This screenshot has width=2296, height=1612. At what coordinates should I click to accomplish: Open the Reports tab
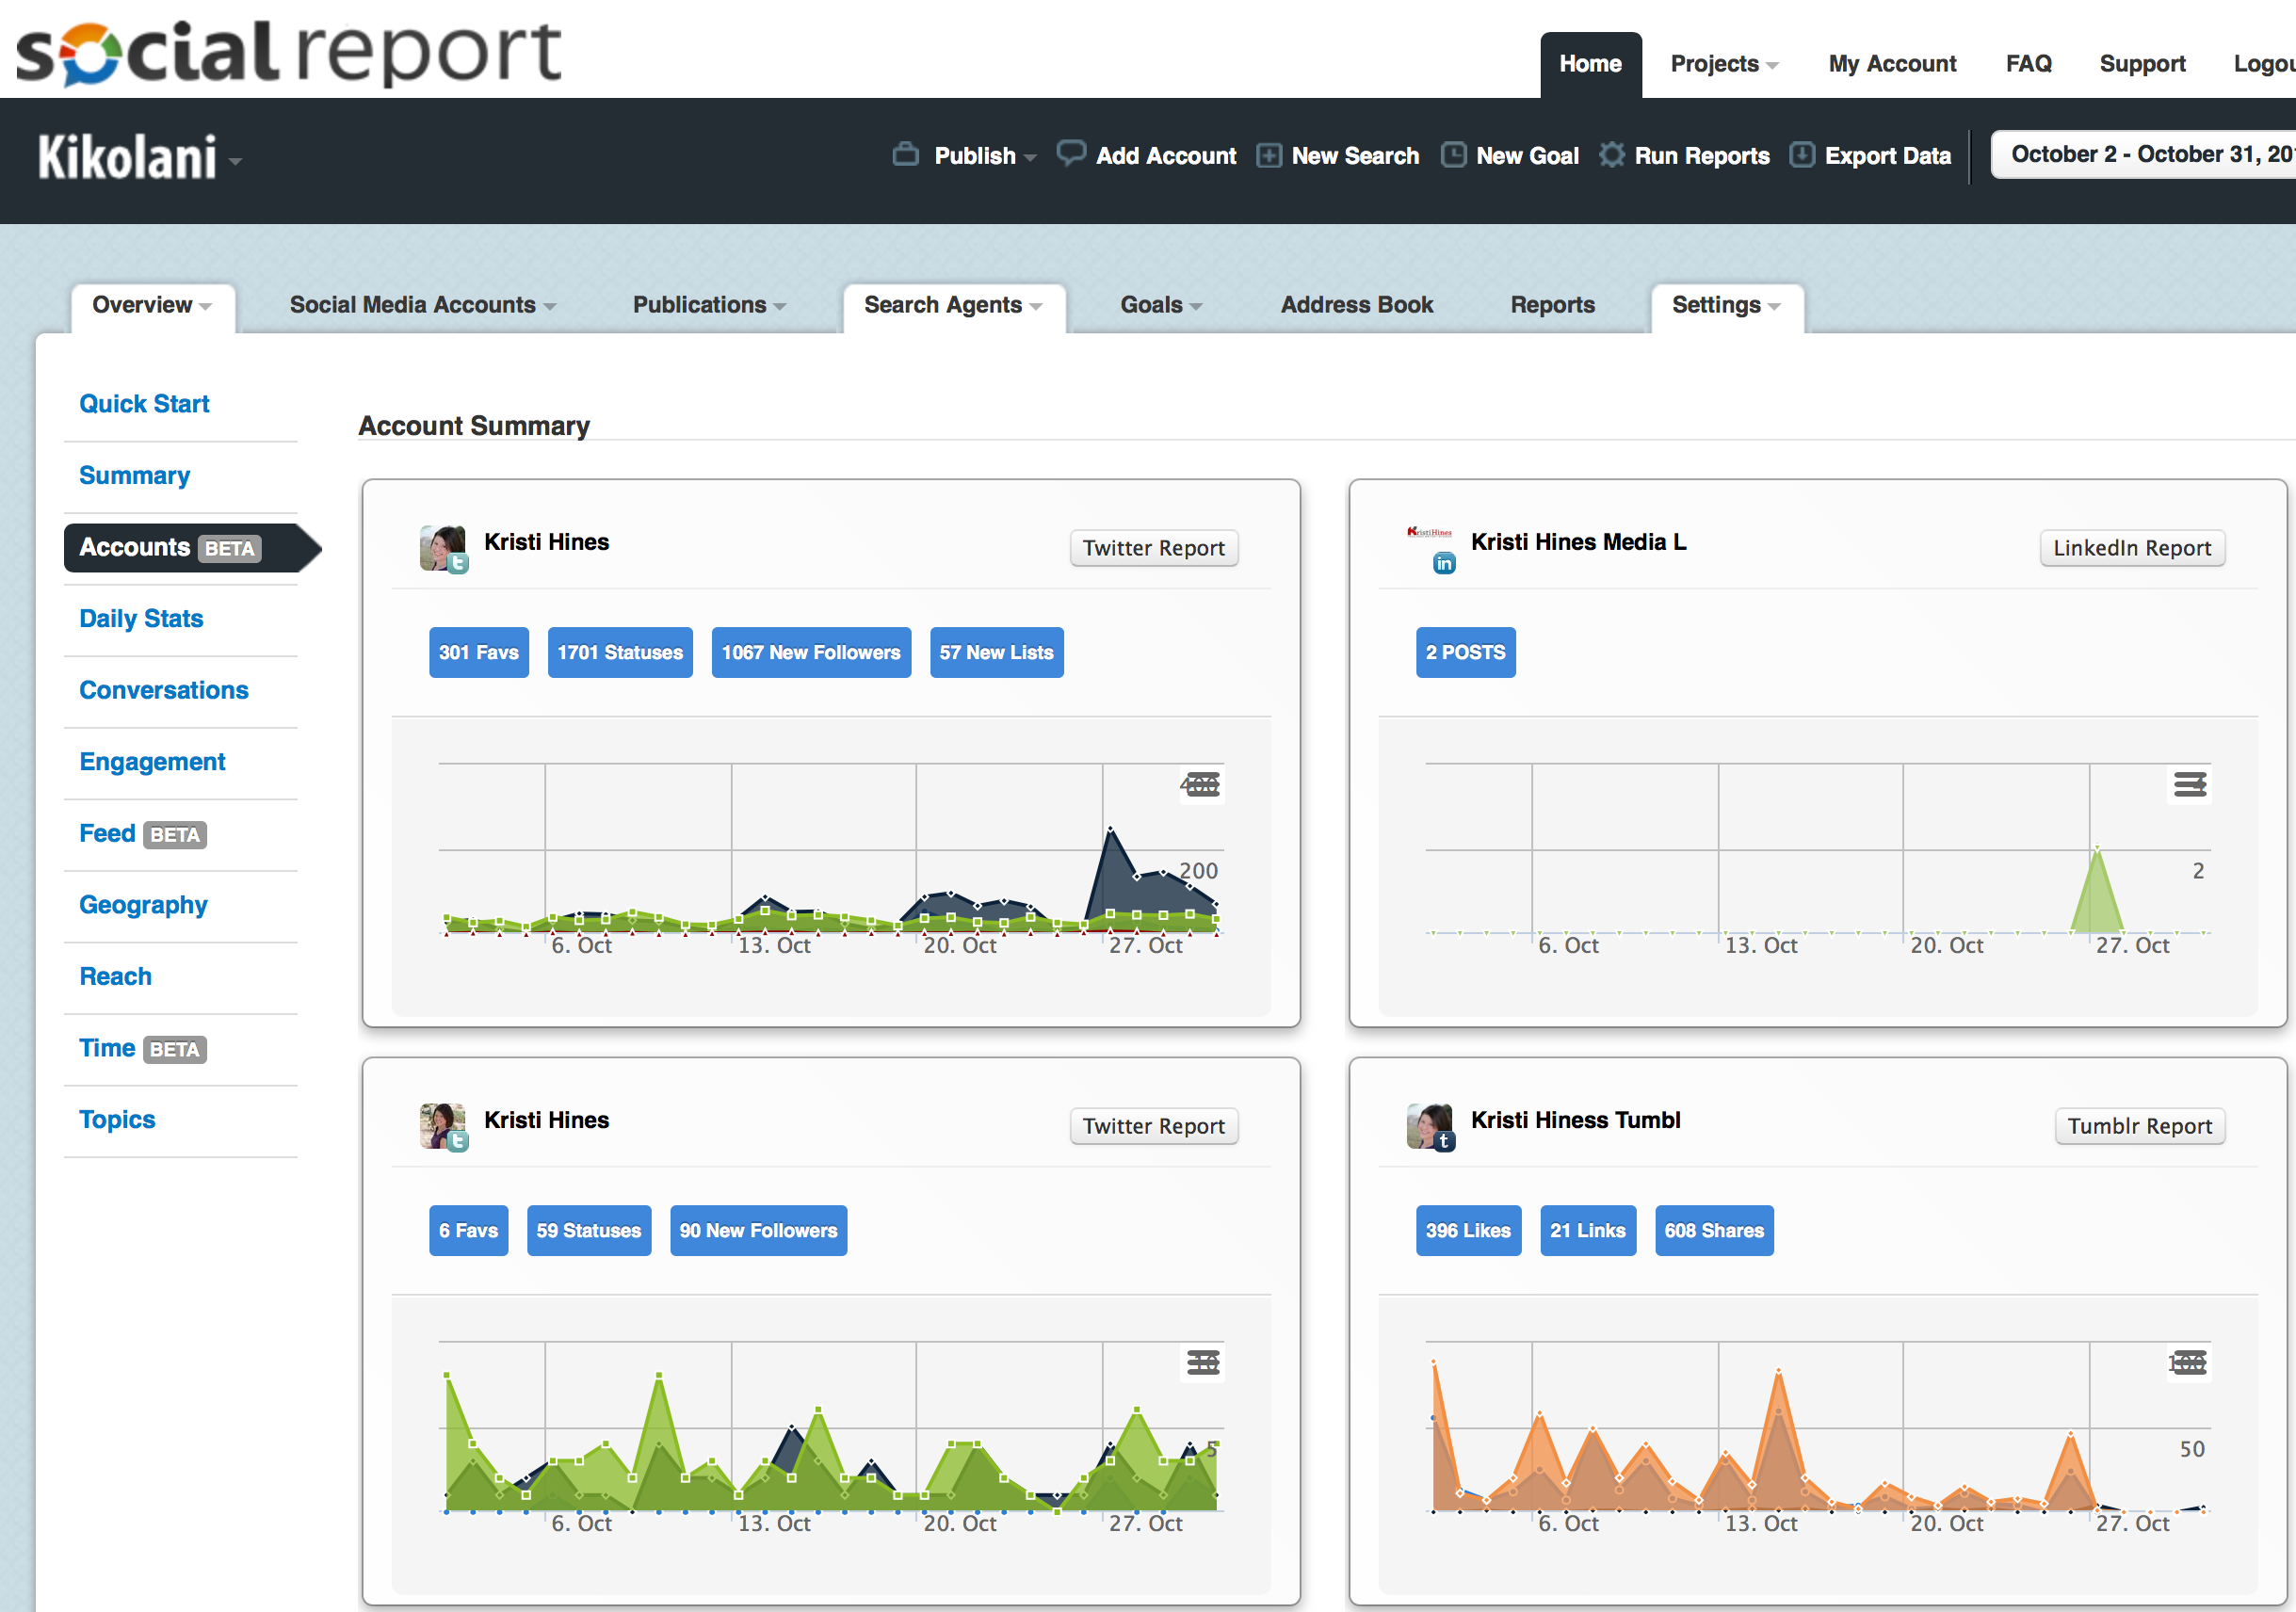[x=1552, y=305]
